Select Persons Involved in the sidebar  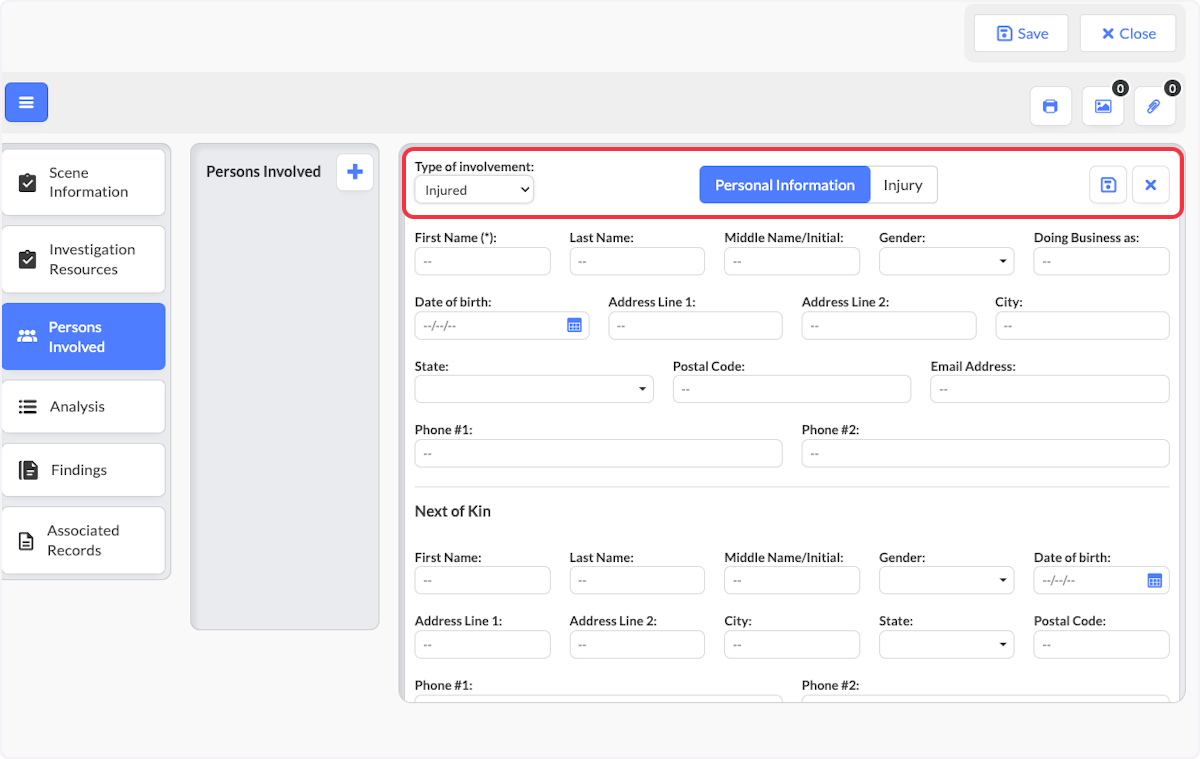click(x=83, y=337)
